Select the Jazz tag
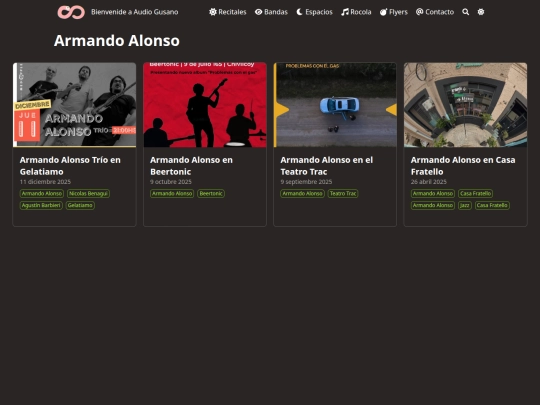Viewport: 540px width, 405px height. tap(465, 205)
